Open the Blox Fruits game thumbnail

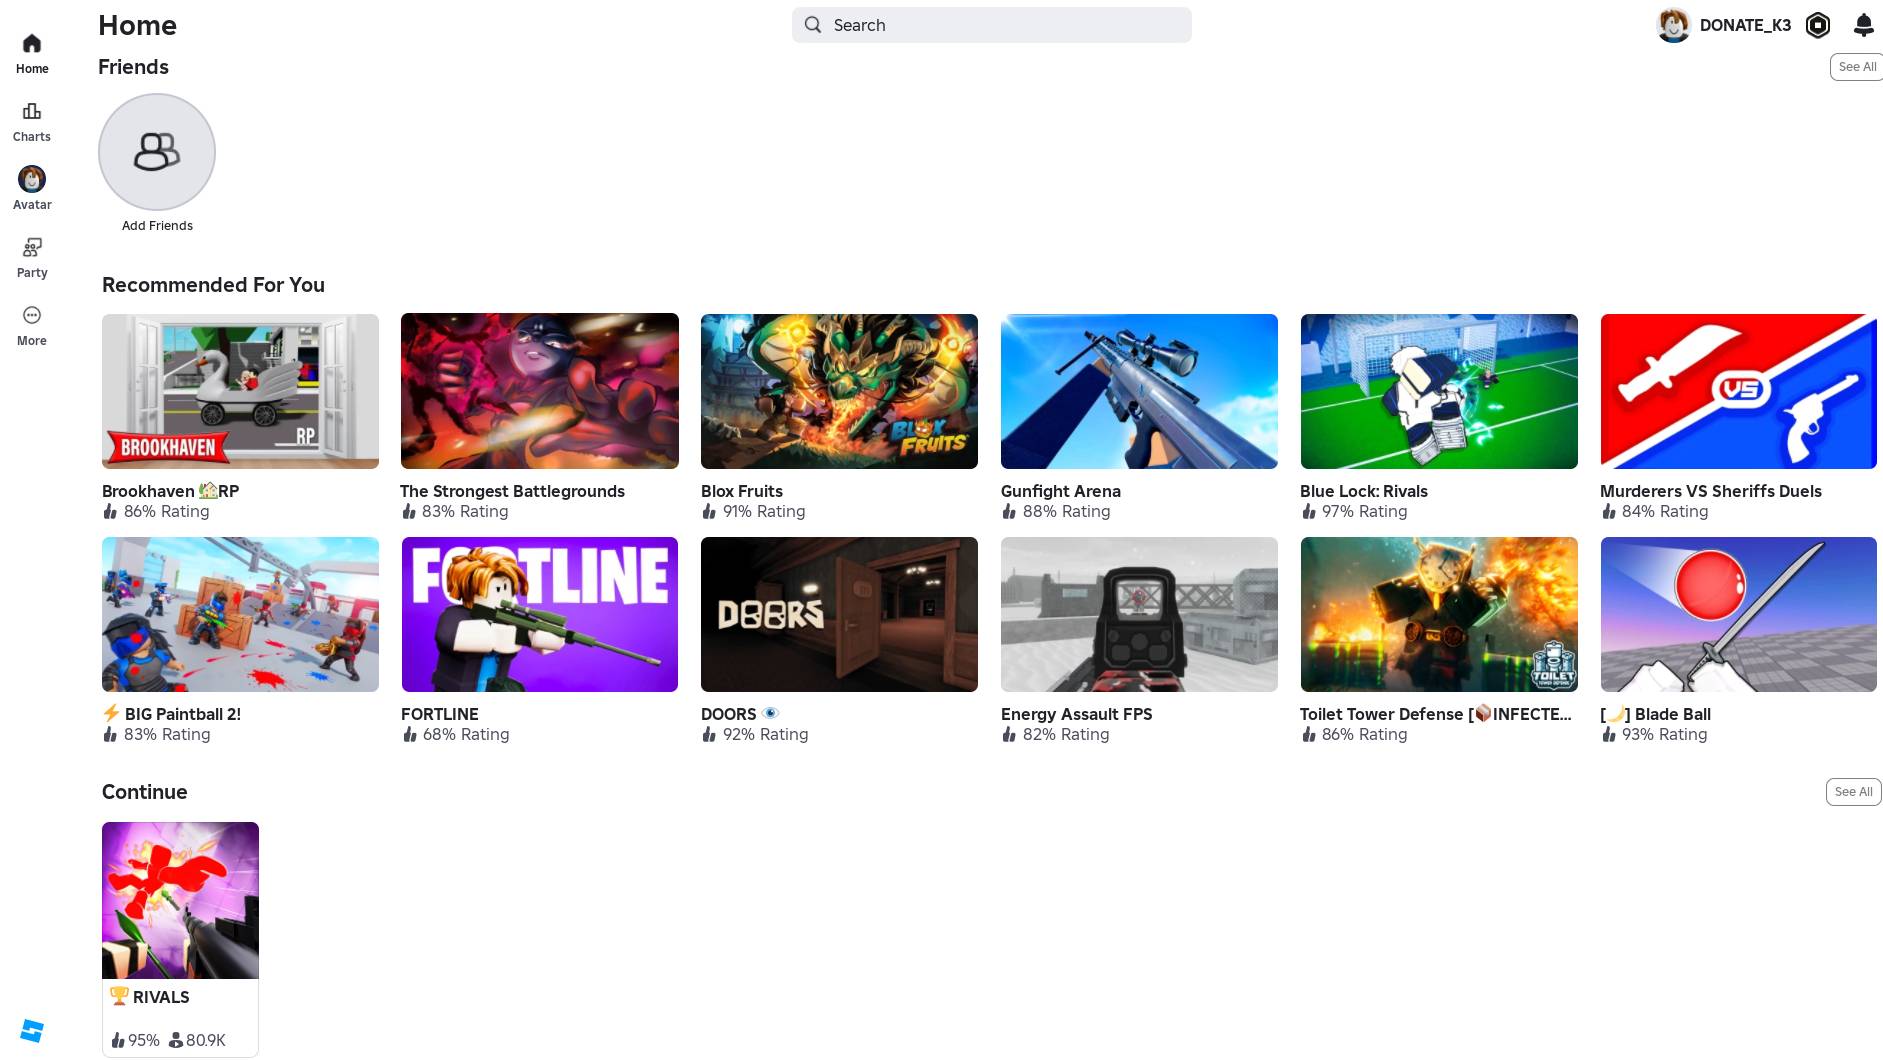(839, 391)
